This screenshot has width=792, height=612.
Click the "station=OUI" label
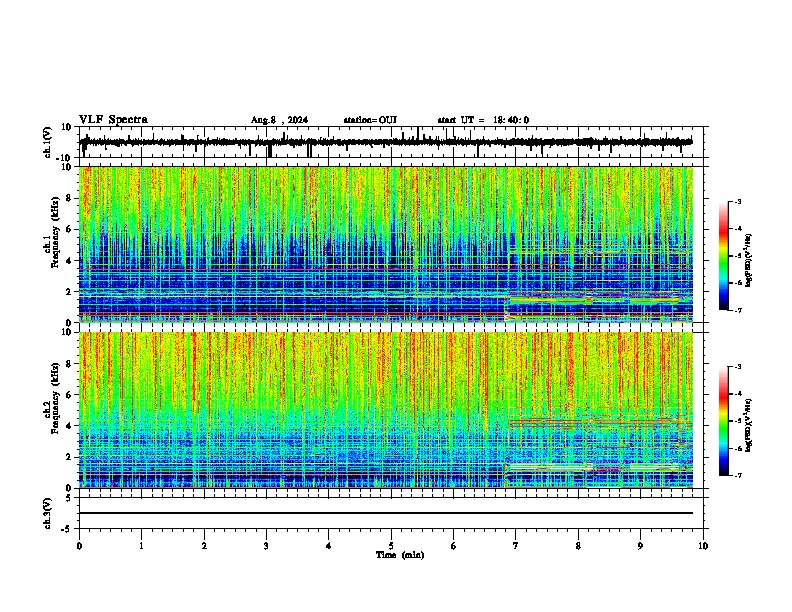(370, 120)
